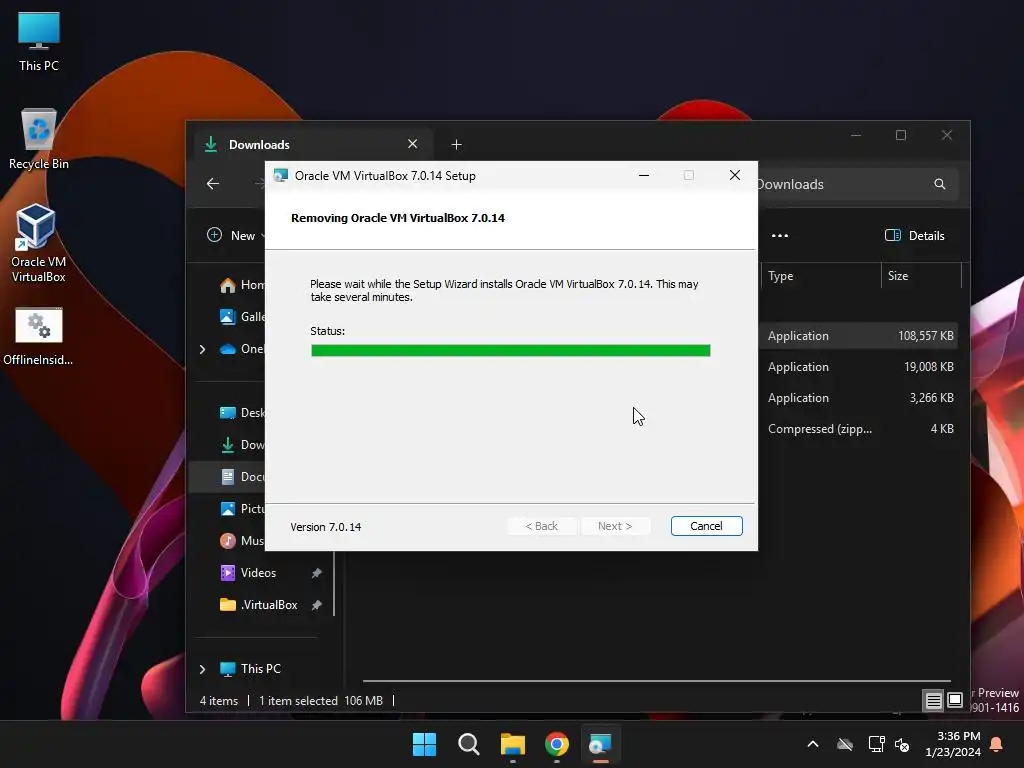Close the Downloads tab
Image resolution: width=1024 pixels, height=768 pixels.
pos(413,144)
